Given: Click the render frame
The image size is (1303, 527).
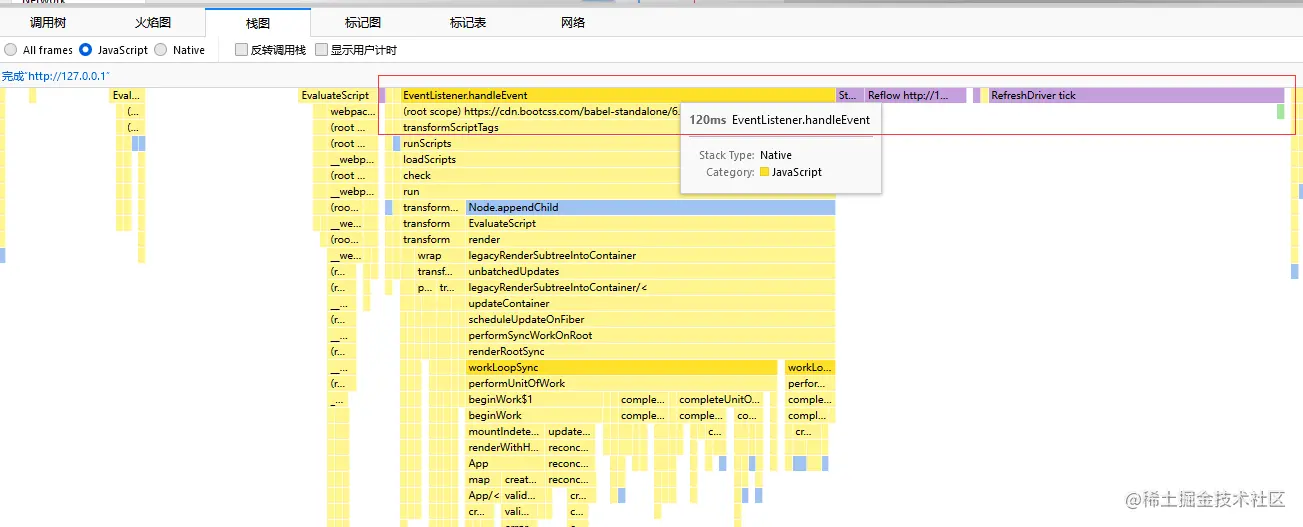Looking at the screenshot, I should click(650, 240).
